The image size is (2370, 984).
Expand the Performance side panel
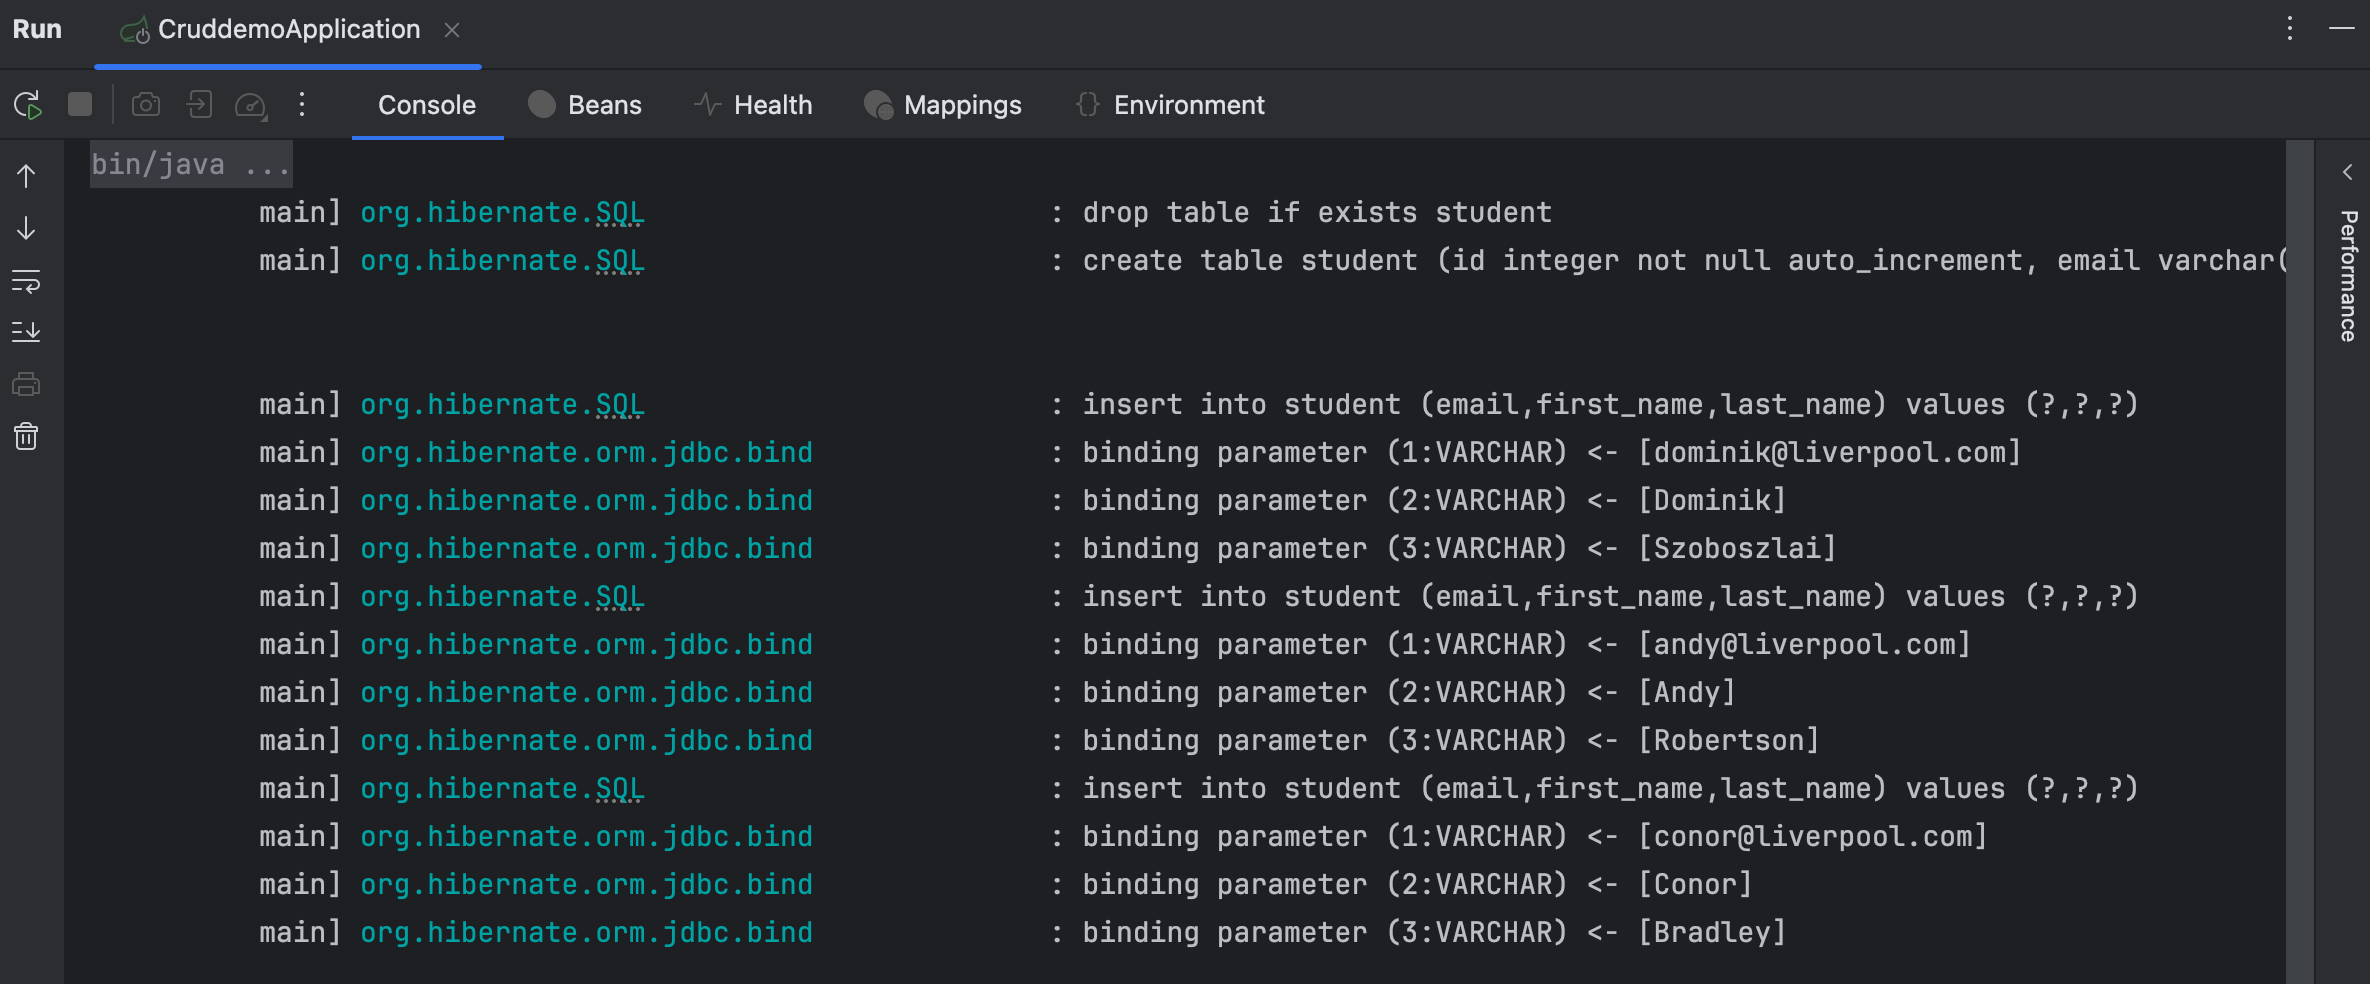coord(2347,275)
